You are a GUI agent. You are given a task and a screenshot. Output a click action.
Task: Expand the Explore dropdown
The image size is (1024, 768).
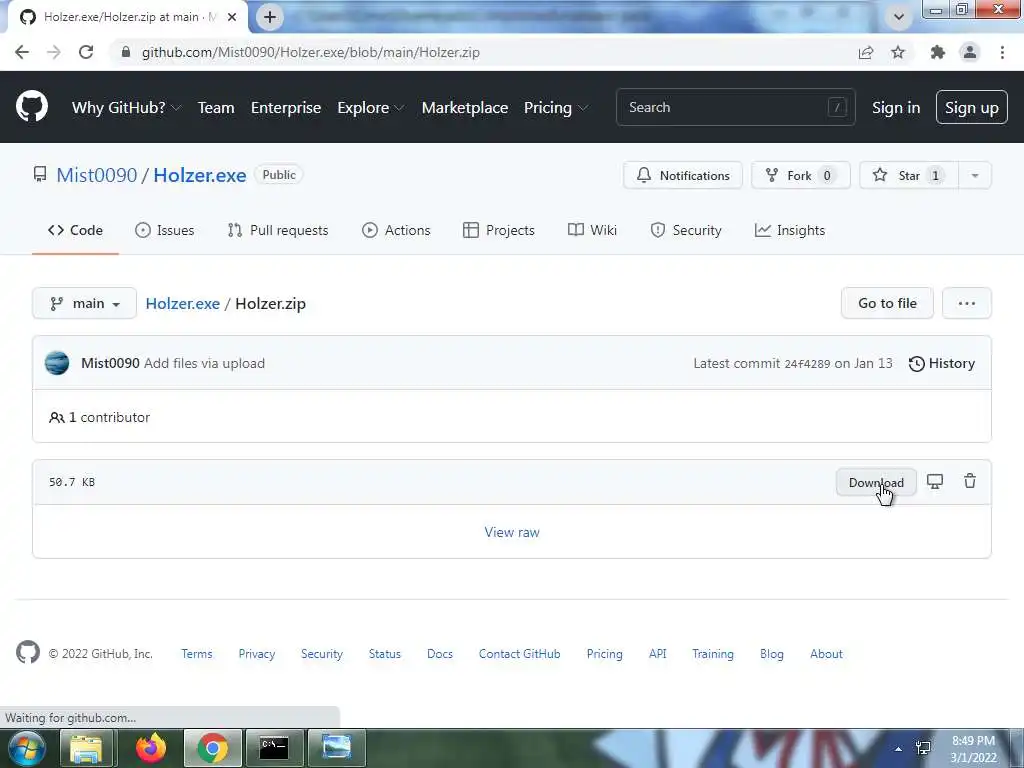tap(371, 107)
